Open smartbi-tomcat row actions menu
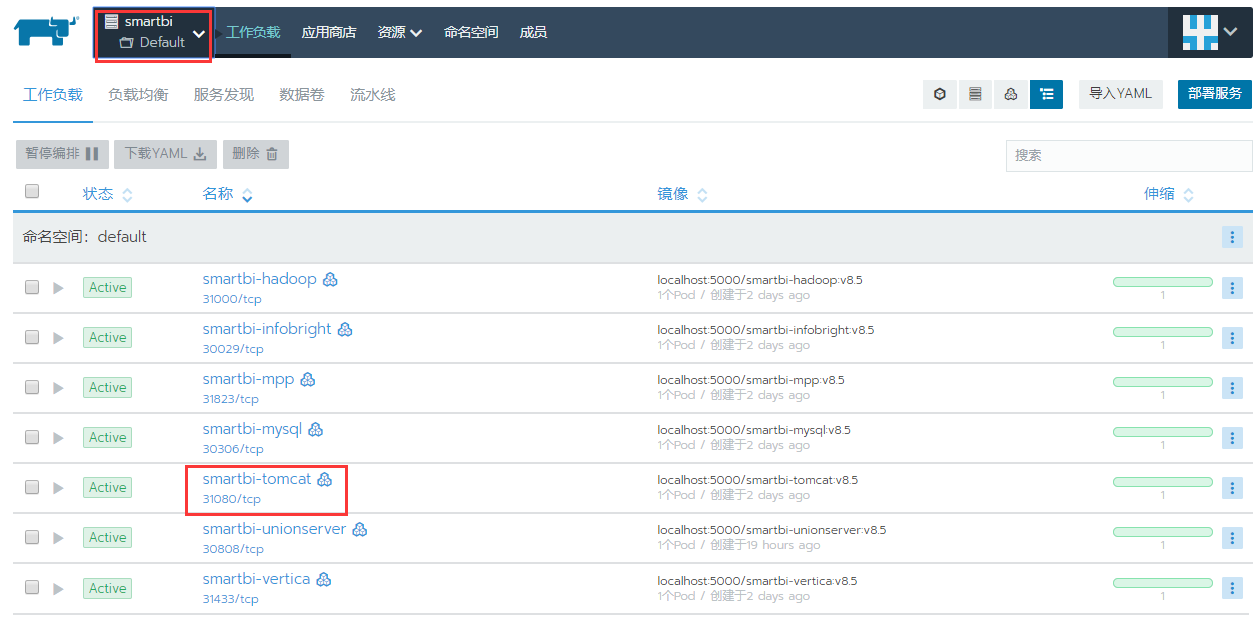 pos(1232,487)
